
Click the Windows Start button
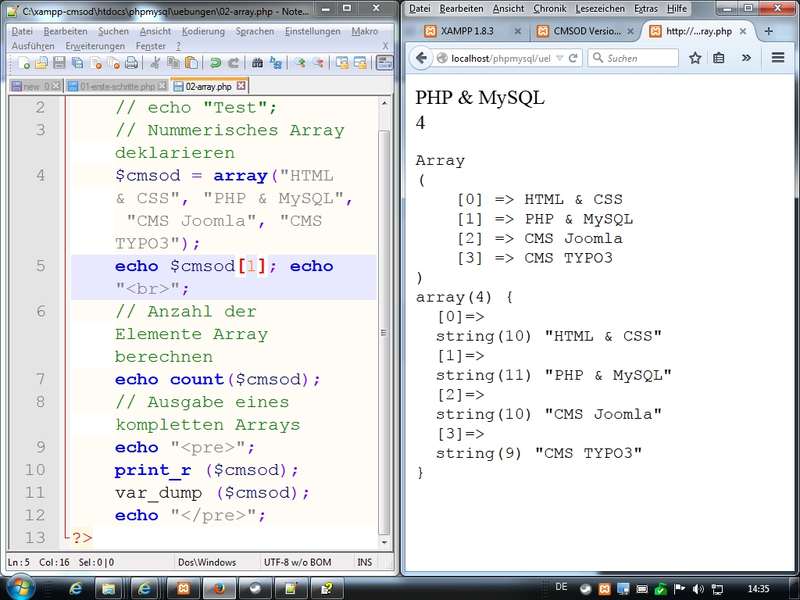(21, 587)
